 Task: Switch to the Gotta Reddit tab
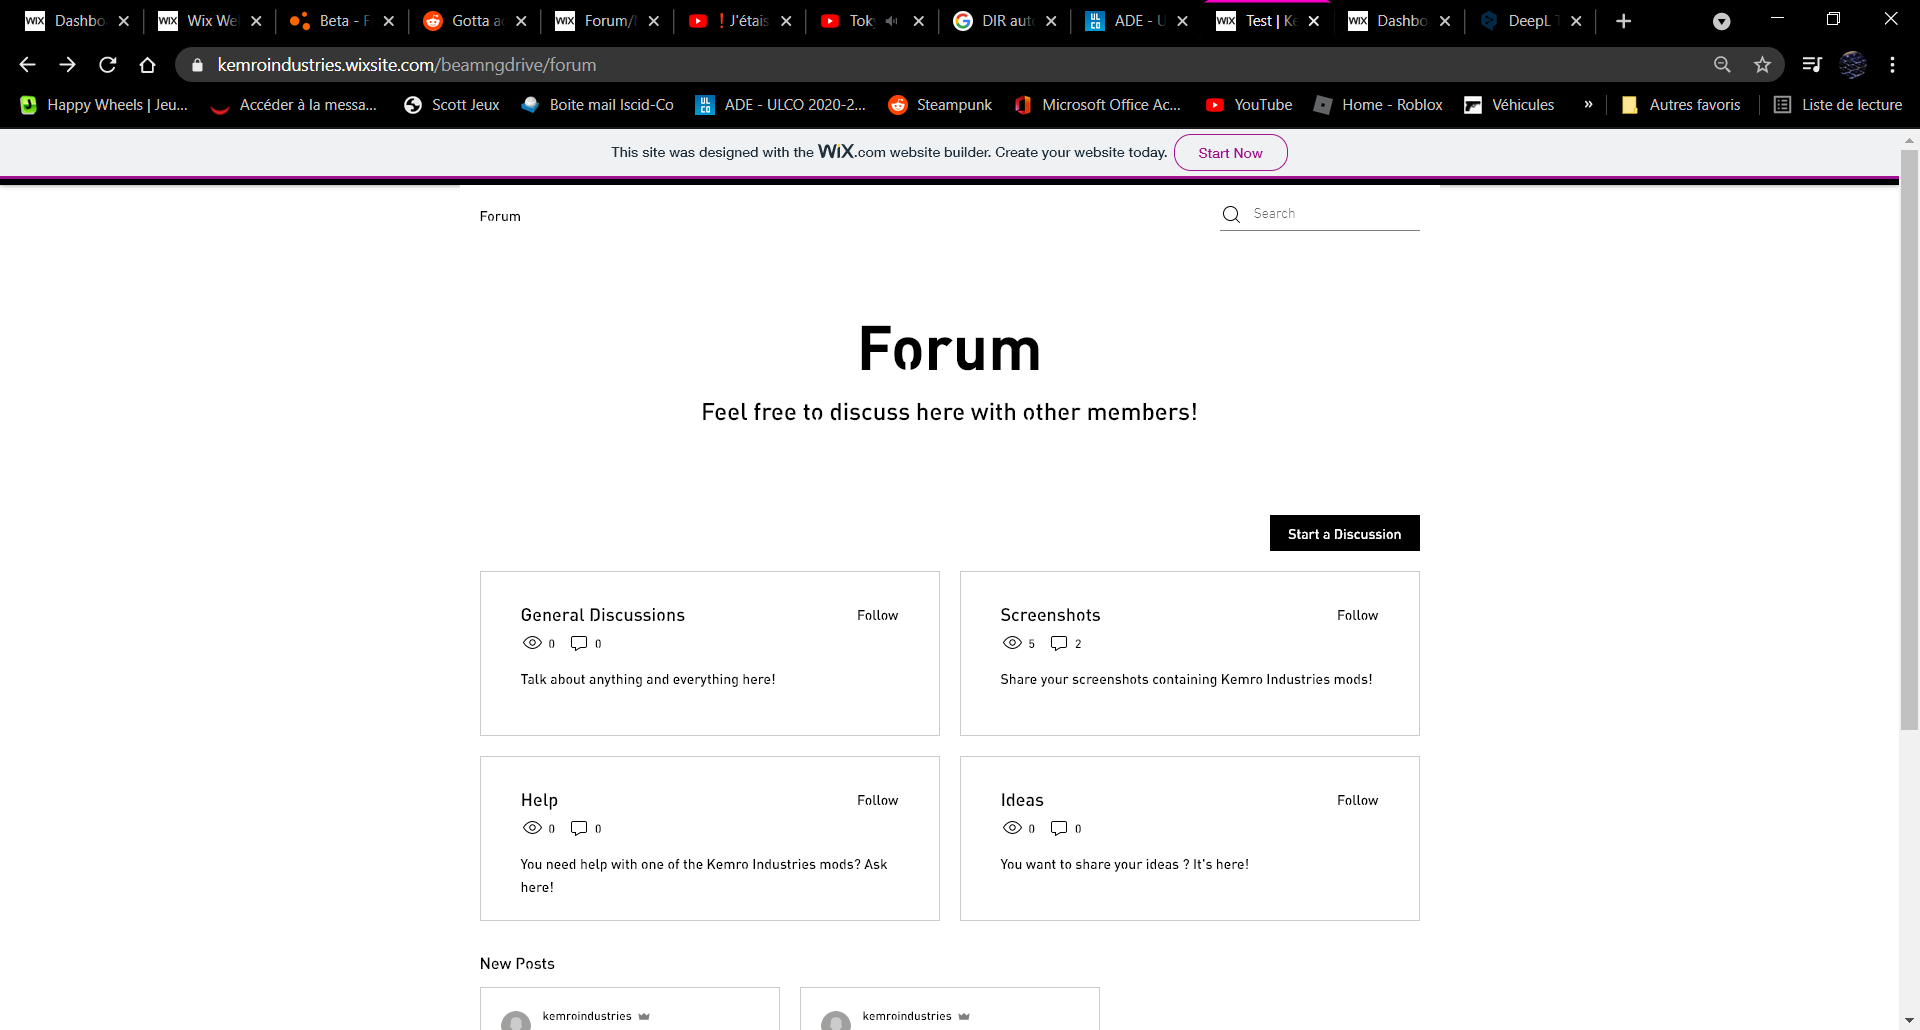click(x=470, y=21)
